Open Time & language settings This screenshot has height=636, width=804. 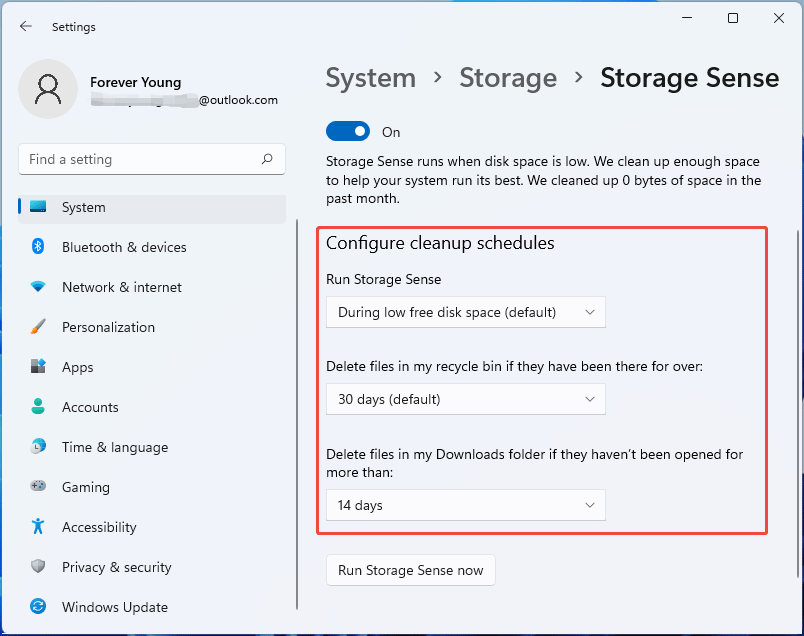(114, 447)
